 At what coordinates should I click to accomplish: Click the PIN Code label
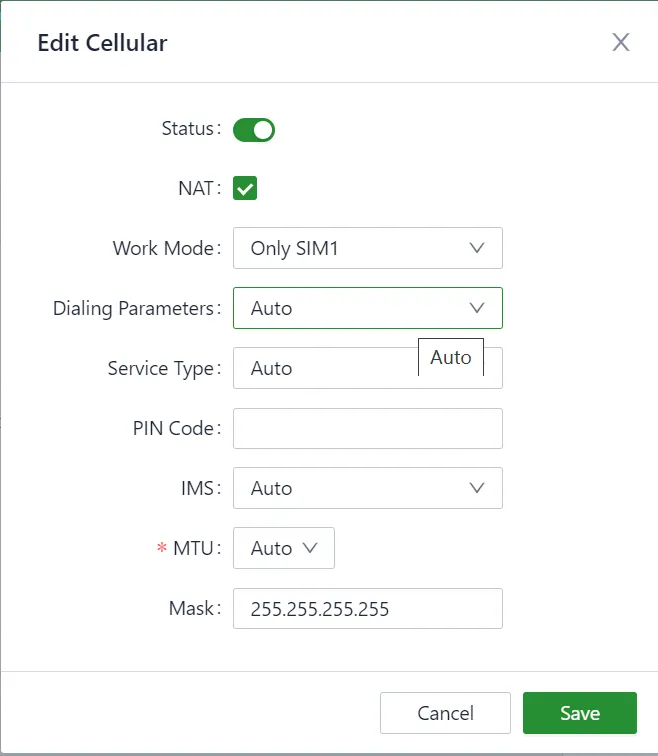tap(177, 428)
